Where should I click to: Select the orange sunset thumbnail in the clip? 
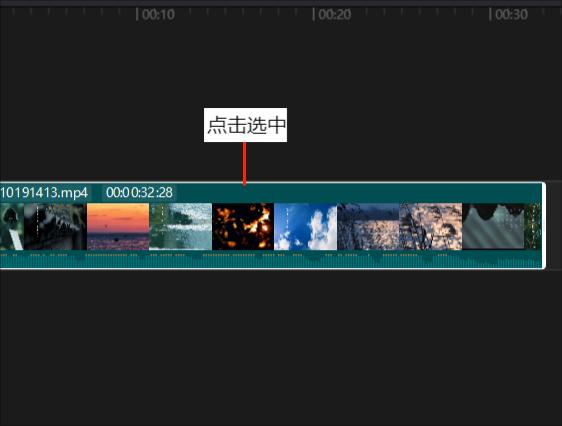(118, 226)
